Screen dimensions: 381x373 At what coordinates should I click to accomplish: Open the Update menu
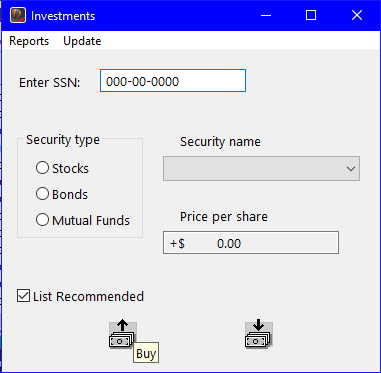pos(82,41)
